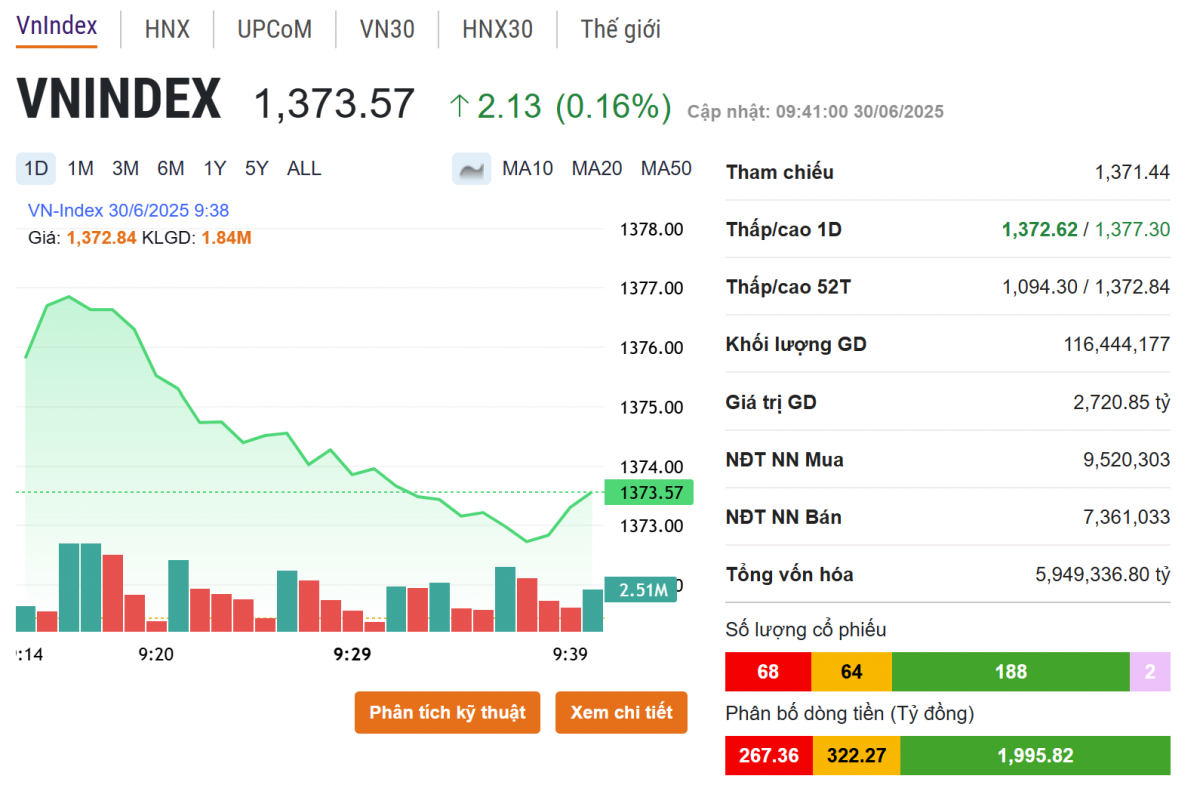Screen dimensions: 1200x785
Task: Select the 5Y time range
Action: 257,169
